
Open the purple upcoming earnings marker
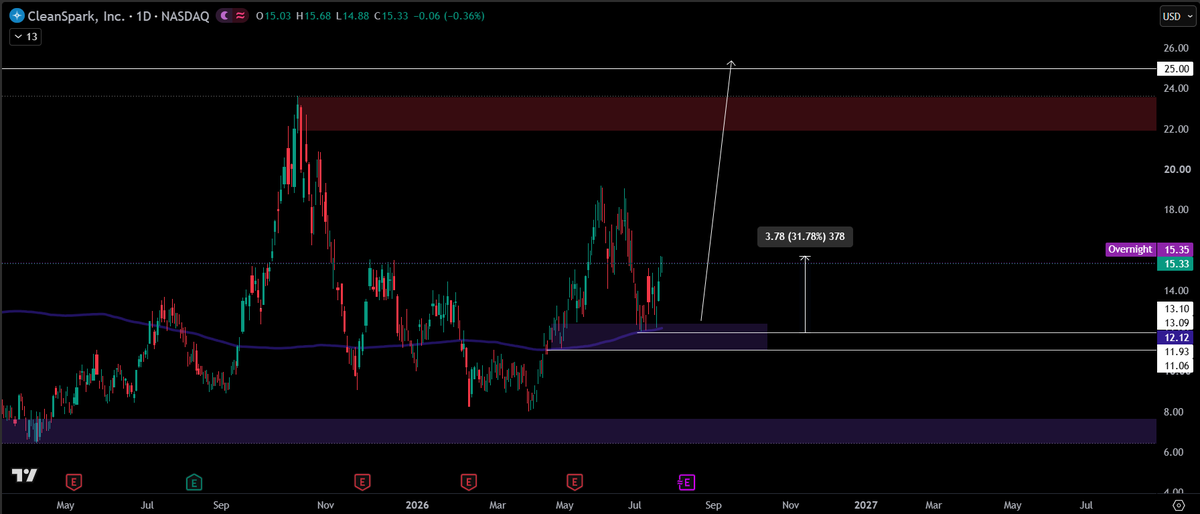(x=687, y=483)
